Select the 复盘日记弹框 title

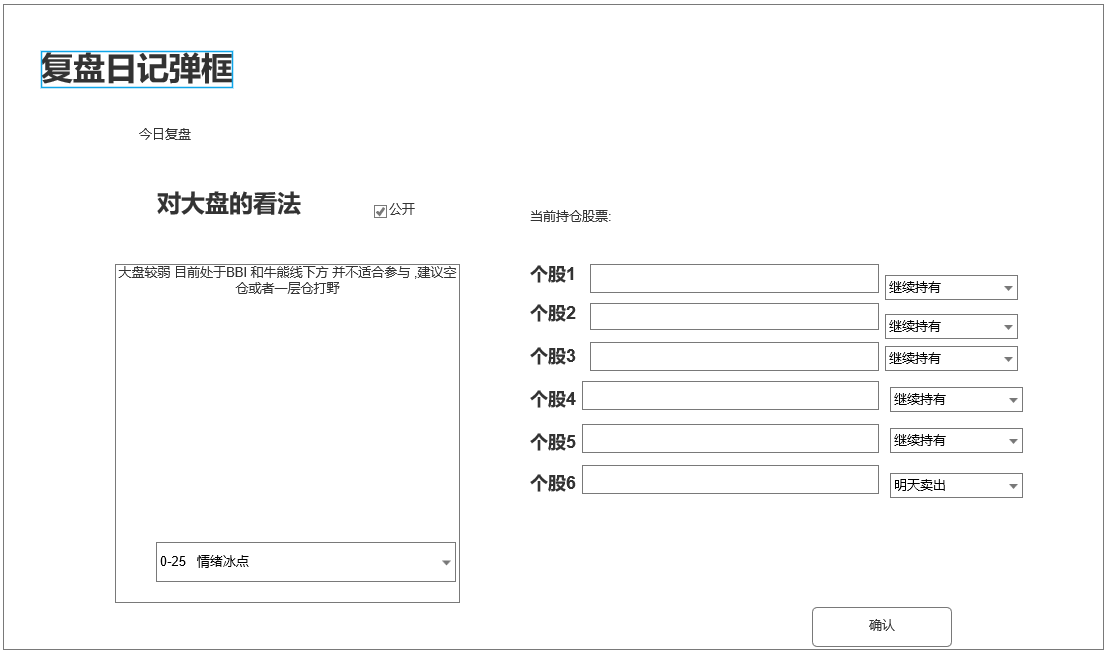[x=137, y=70]
